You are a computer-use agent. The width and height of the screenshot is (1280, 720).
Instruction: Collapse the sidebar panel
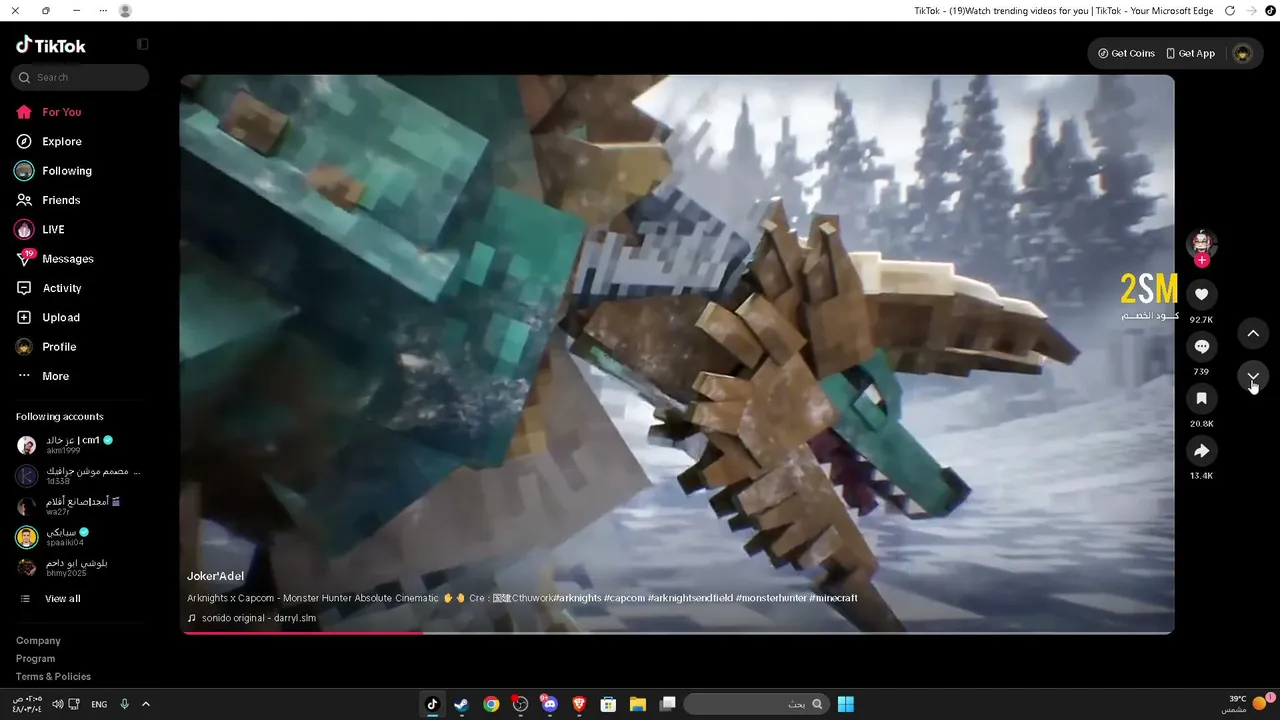click(142, 44)
